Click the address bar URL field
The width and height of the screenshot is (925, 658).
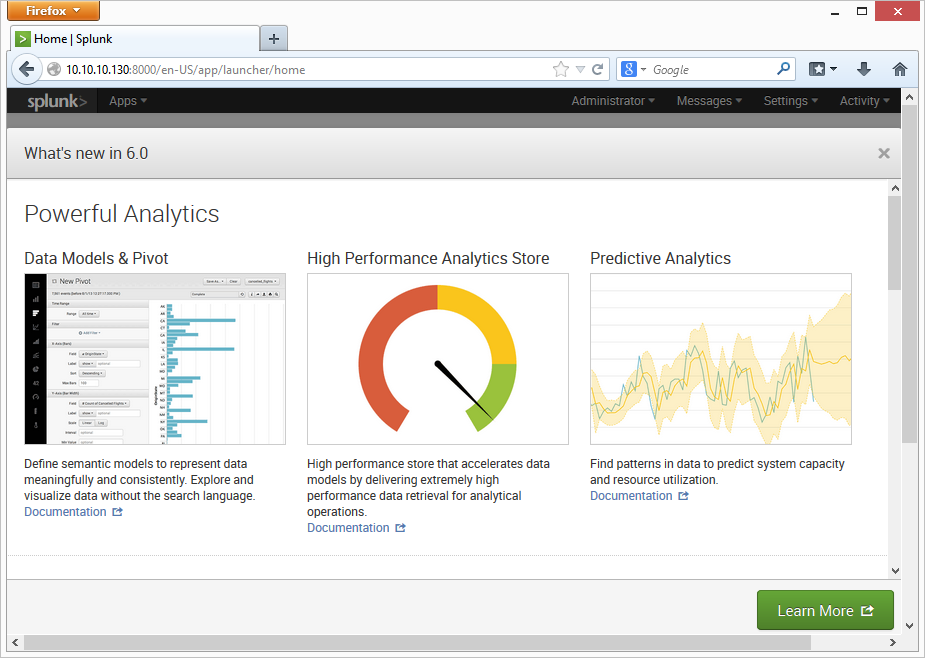(307, 70)
